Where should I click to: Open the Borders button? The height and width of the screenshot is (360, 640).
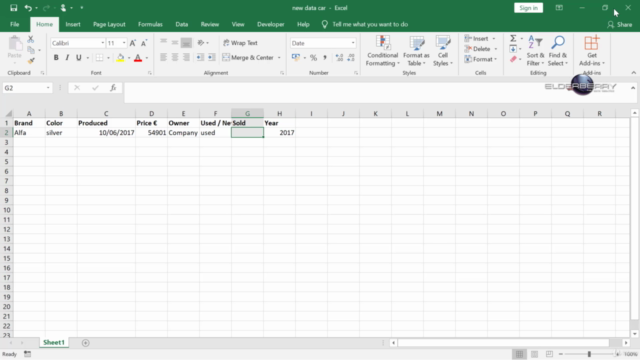99,58
